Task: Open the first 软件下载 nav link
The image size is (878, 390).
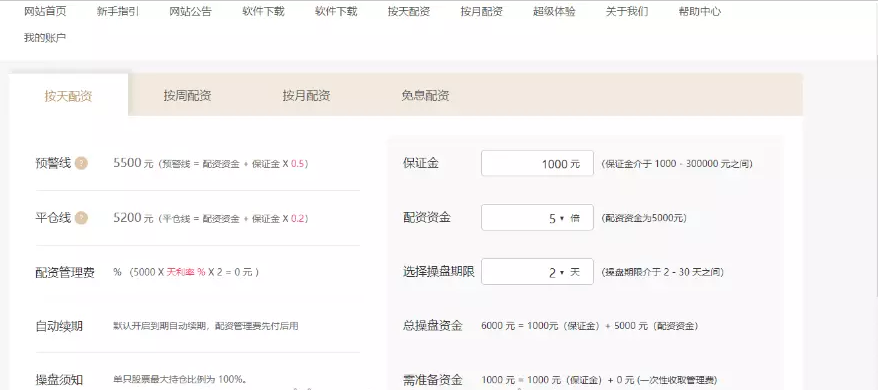Action: [x=263, y=11]
